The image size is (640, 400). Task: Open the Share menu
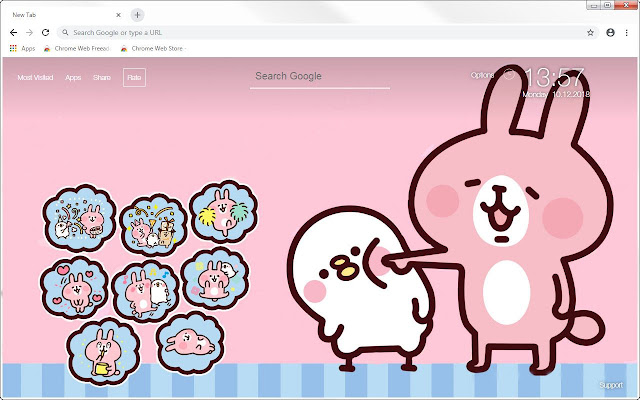[x=102, y=78]
